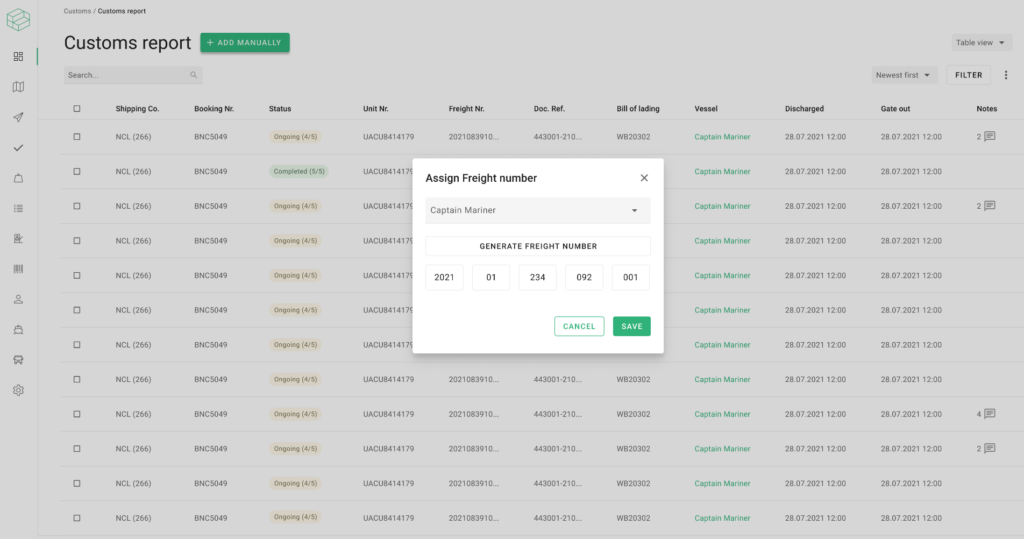
Task: Open the dashboard grid icon in sidebar
Action: click(18, 56)
